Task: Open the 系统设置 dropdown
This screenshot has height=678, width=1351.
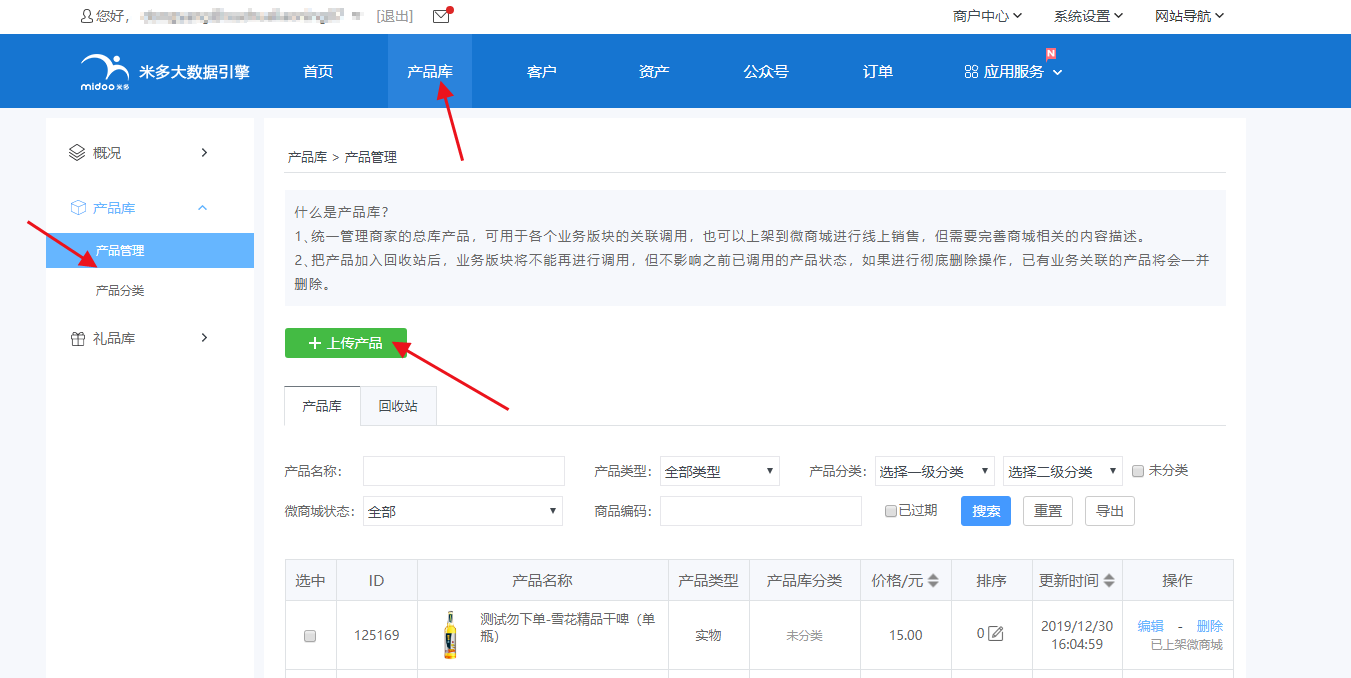Action: pos(1088,16)
